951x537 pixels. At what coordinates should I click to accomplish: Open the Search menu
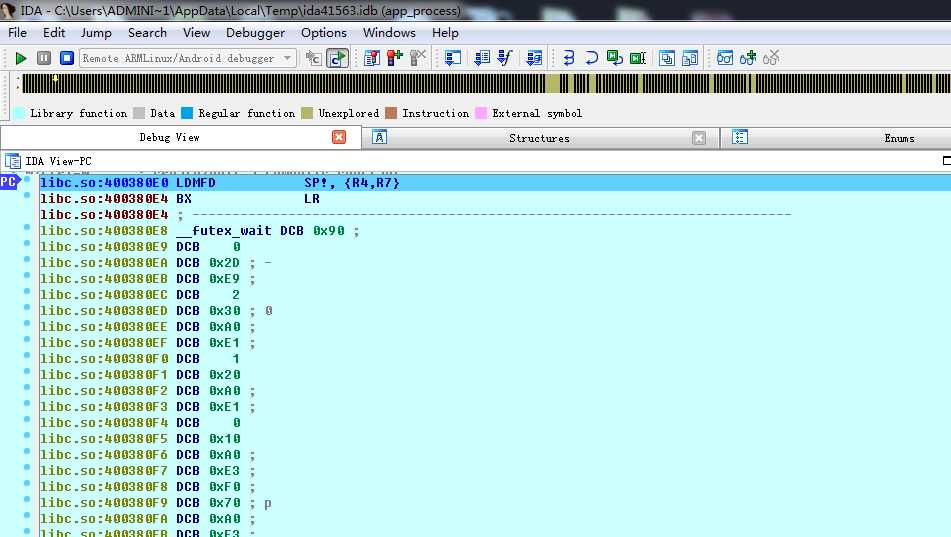click(147, 33)
